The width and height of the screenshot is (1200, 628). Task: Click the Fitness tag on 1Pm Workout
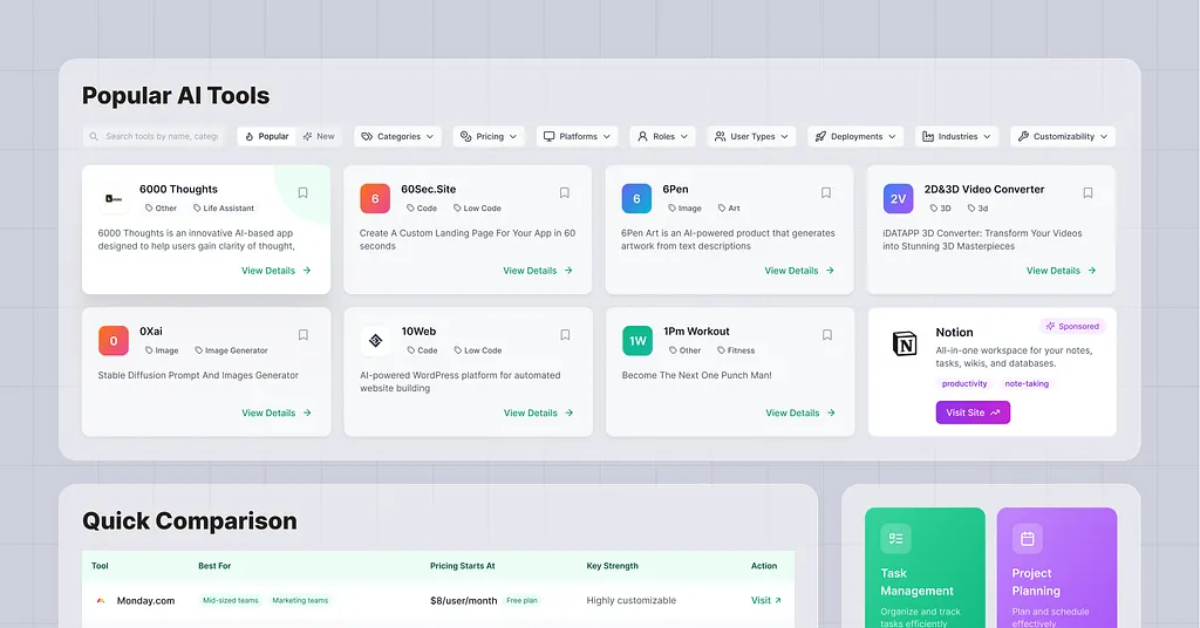click(736, 350)
